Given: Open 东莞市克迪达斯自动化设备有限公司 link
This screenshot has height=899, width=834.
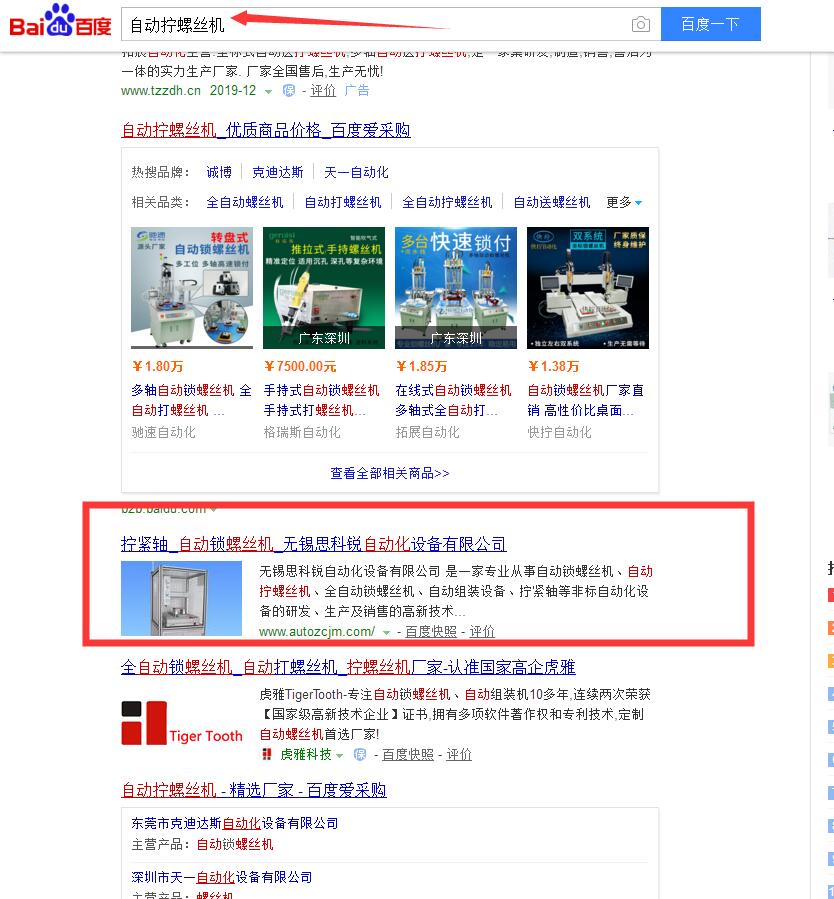Looking at the screenshot, I should pos(234,823).
